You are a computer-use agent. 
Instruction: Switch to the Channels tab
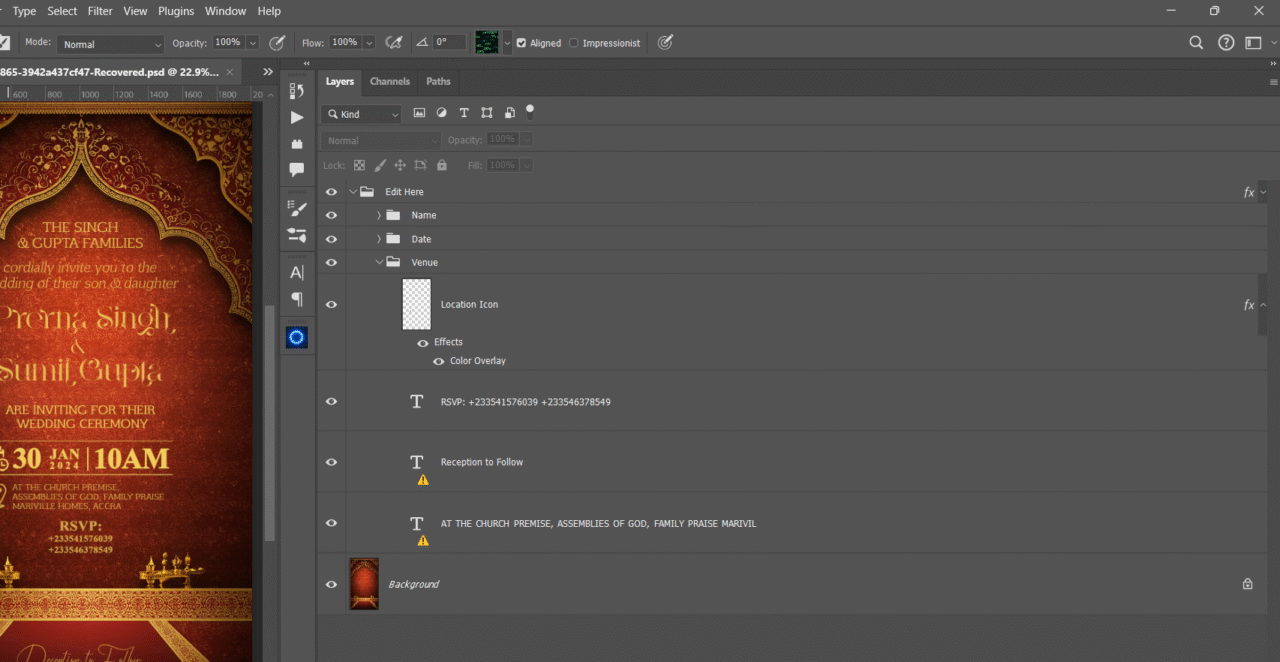coord(390,81)
